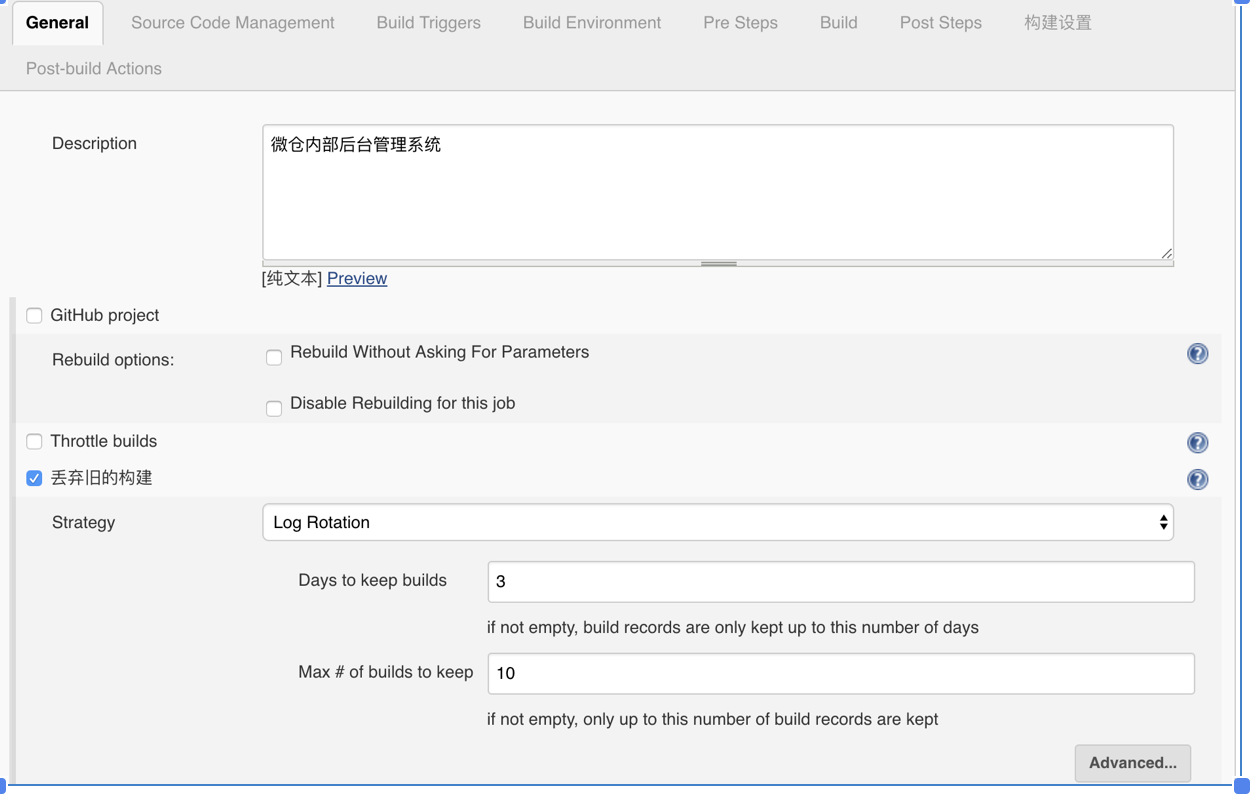Click the 'Days to keep builds' label

click(372, 581)
